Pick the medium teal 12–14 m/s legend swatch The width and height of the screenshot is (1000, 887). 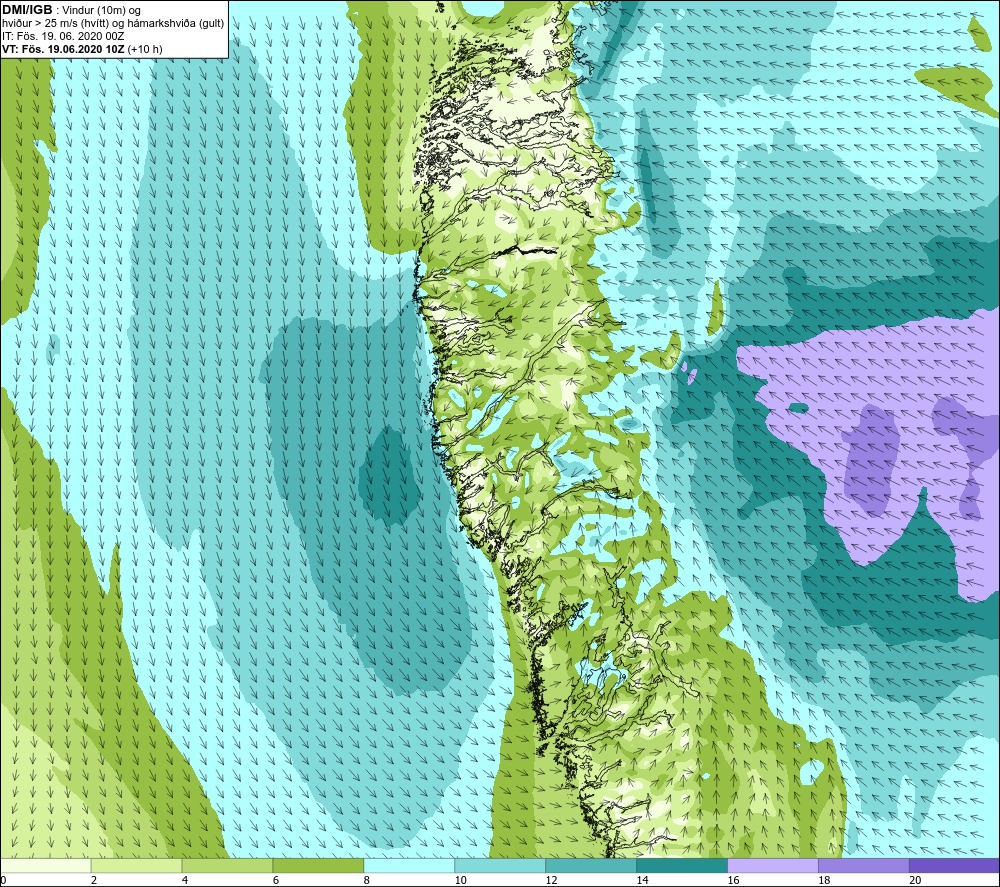click(x=591, y=865)
